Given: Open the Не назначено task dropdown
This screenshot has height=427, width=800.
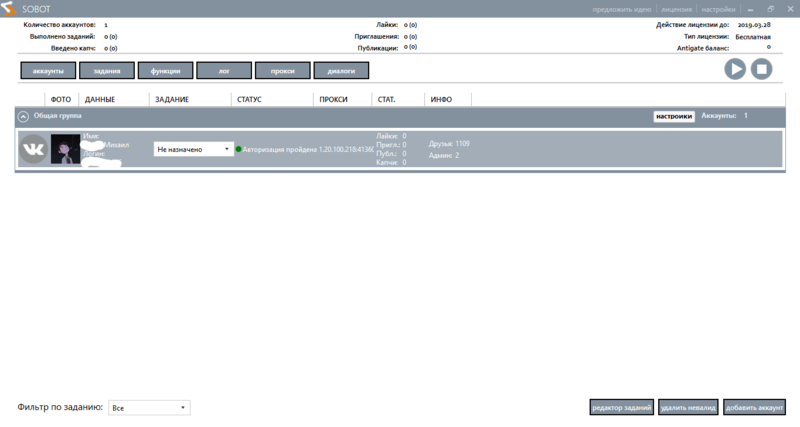Looking at the screenshot, I should click(x=194, y=149).
